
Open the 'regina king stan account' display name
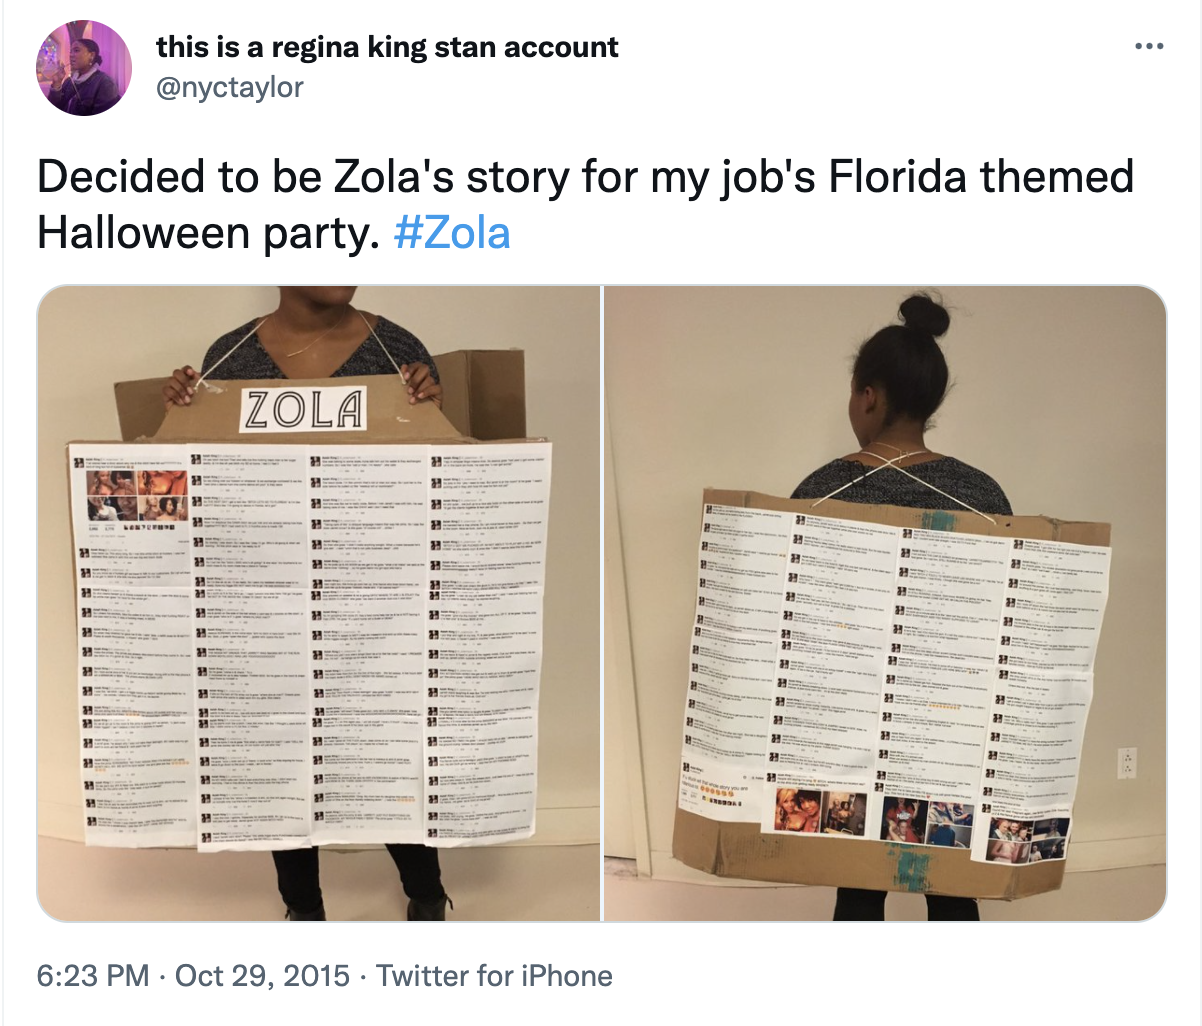388,47
